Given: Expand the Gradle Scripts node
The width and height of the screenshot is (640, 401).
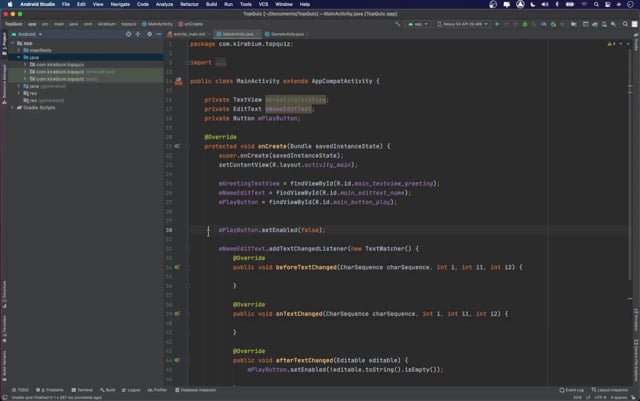Looking at the screenshot, I should click(13, 108).
